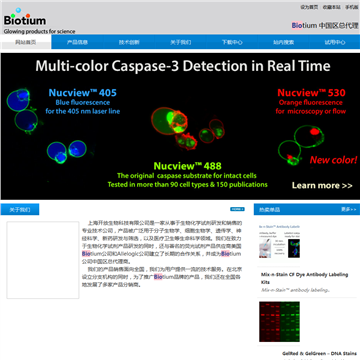Viewport: 360px width, 360px height.
Task: Open GelRed & GelGreen DNA Stains link
Action: (319, 353)
